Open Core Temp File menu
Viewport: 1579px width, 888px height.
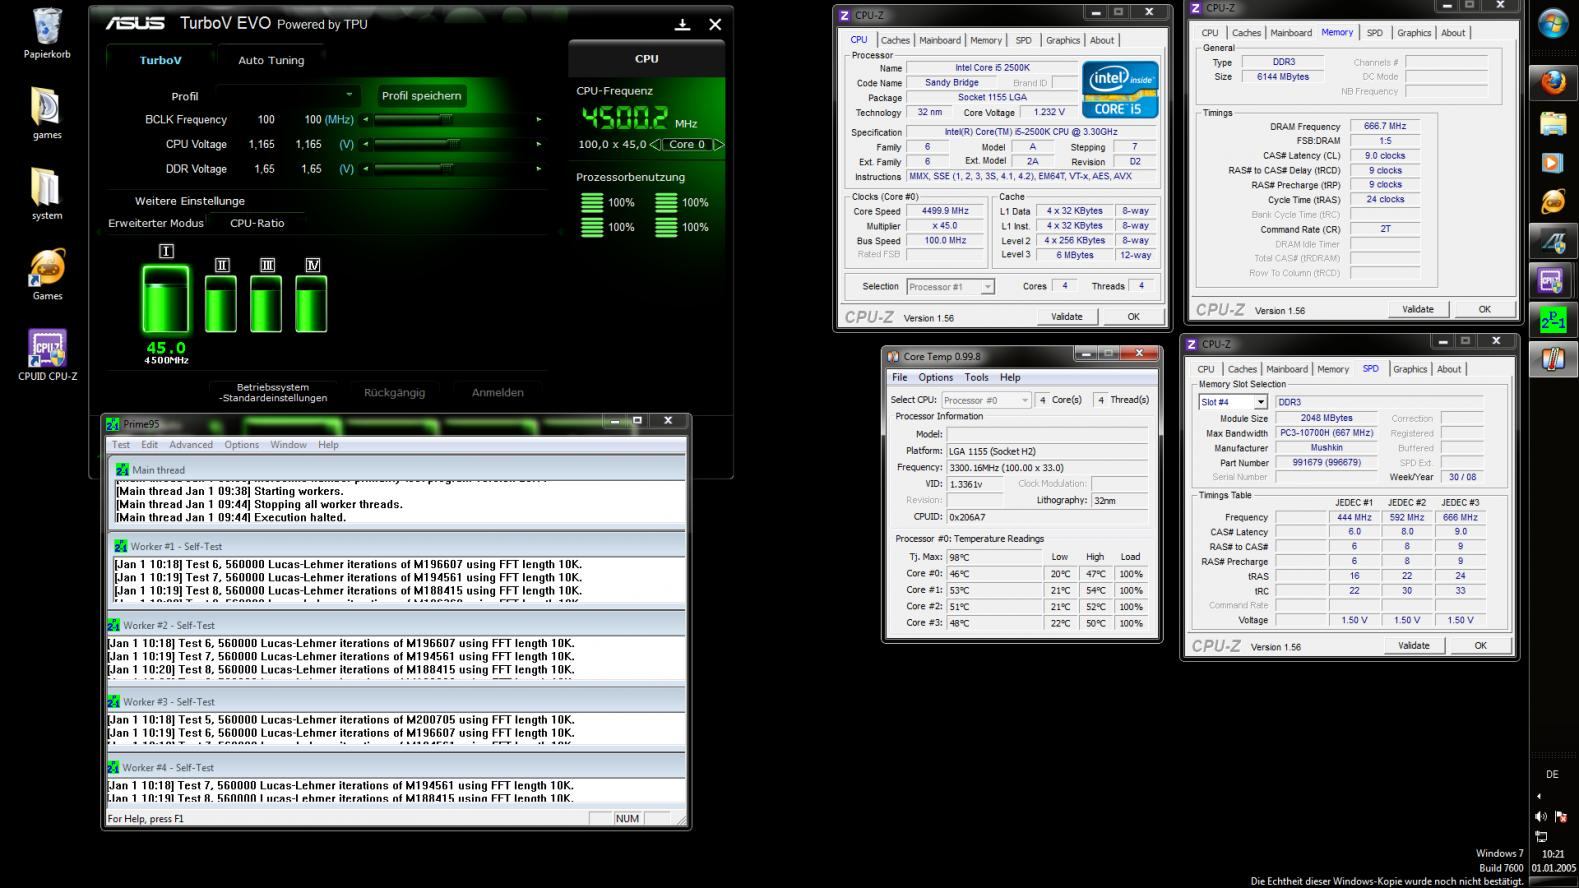pyautogui.click(x=900, y=377)
